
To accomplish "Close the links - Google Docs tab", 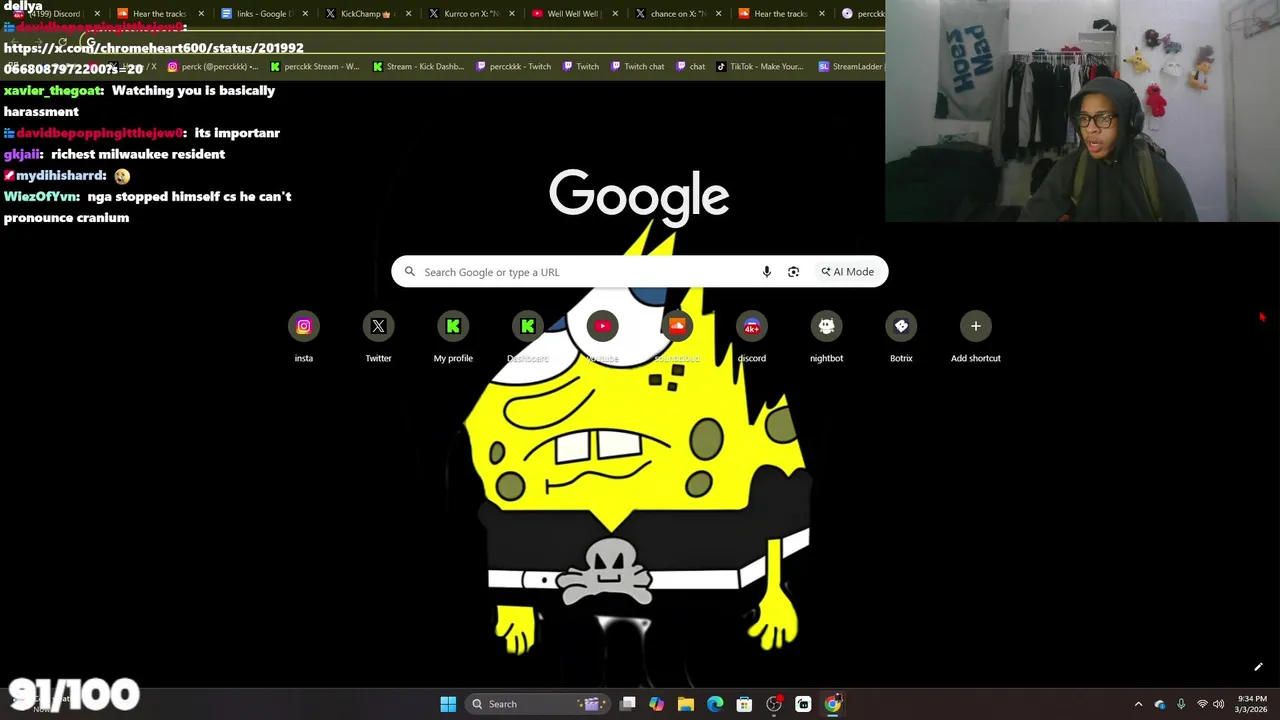I will 305,14.
